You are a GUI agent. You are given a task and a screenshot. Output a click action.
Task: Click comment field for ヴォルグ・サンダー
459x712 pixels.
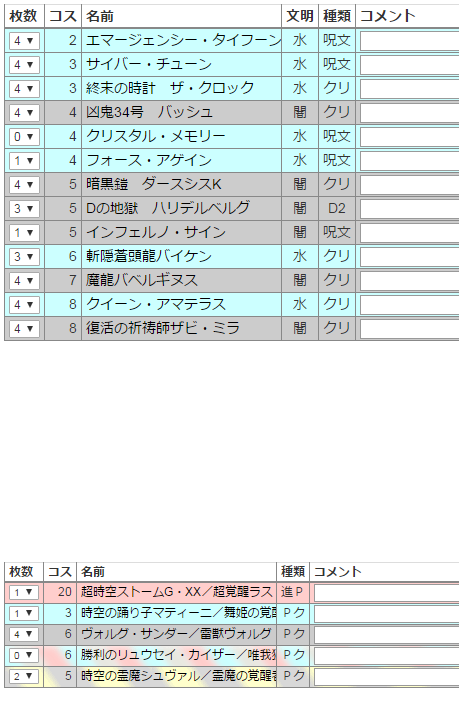(386, 635)
